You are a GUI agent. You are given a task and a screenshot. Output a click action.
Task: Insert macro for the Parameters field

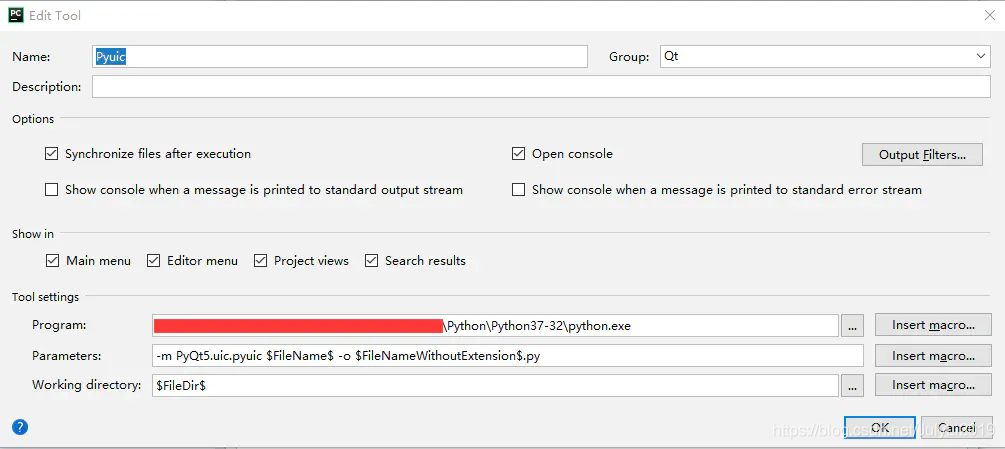click(x=933, y=355)
